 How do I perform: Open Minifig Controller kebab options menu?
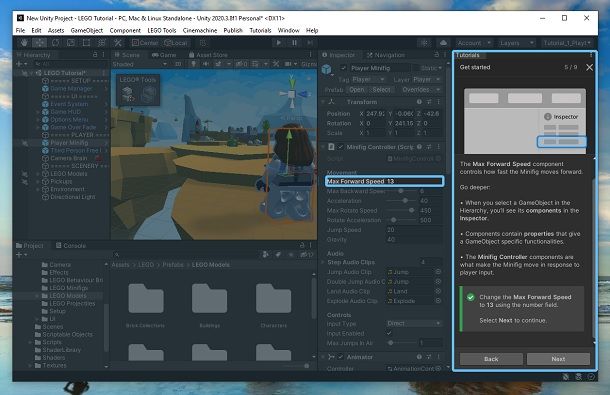tap(438, 147)
